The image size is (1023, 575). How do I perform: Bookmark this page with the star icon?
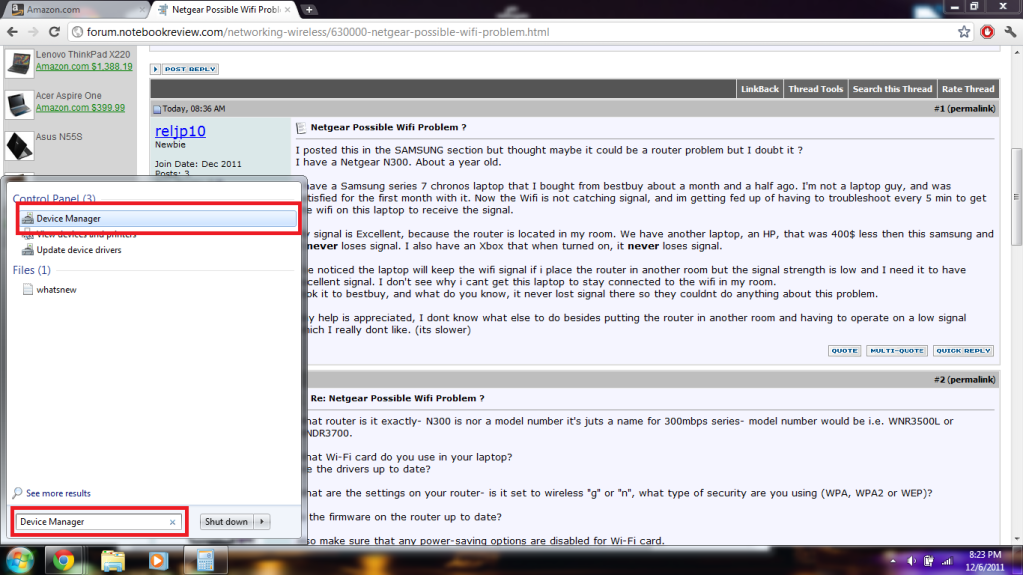[964, 32]
